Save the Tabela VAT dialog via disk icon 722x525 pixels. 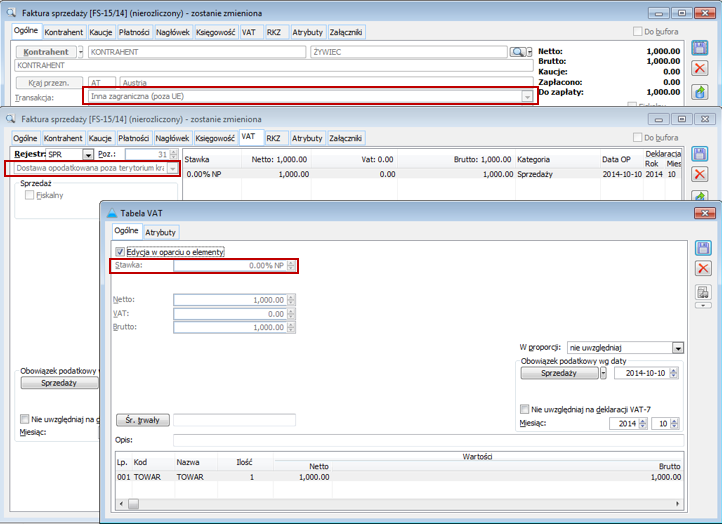pyautogui.click(x=703, y=248)
